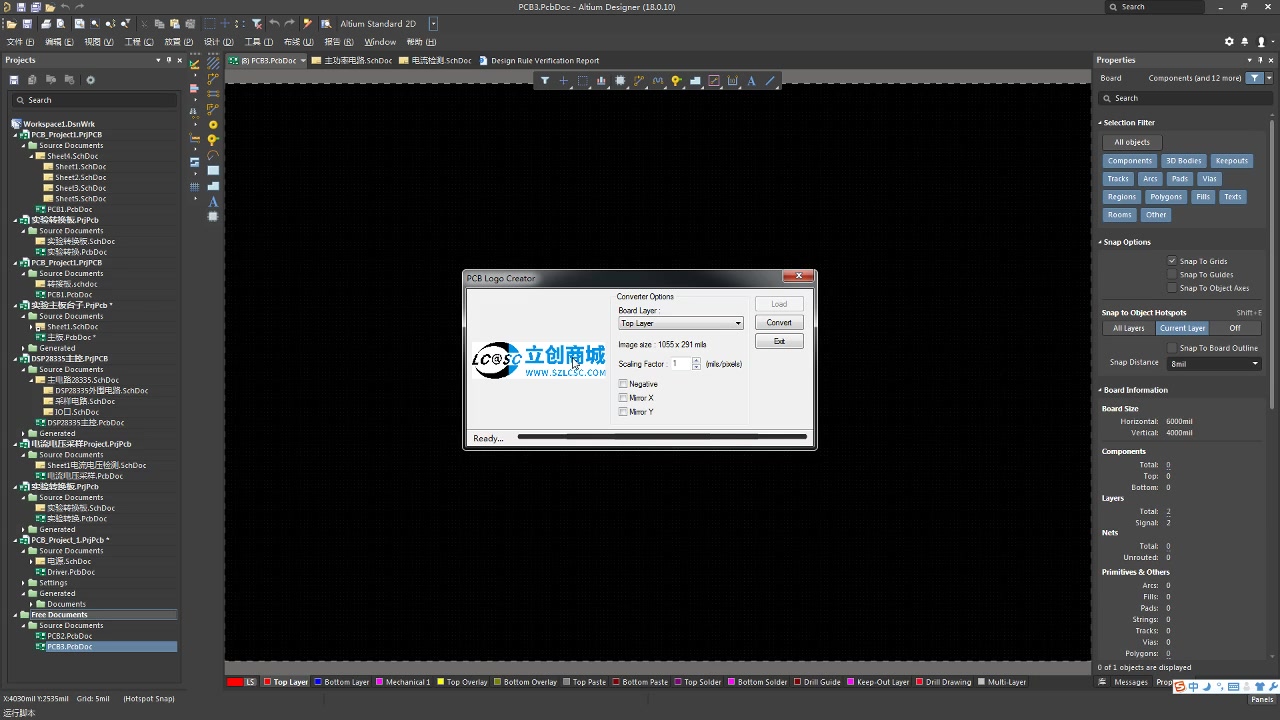Open the Panels button in status bar
Screen dimensions: 1280x720
coord(1261,699)
